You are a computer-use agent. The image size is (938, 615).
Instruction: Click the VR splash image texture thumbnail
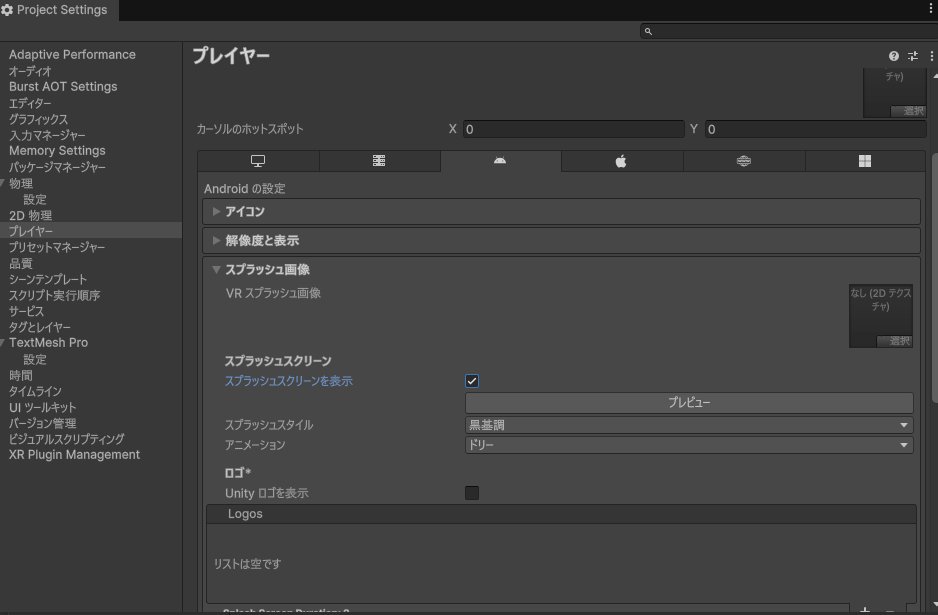pyautogui.click(x=881, y=315)
